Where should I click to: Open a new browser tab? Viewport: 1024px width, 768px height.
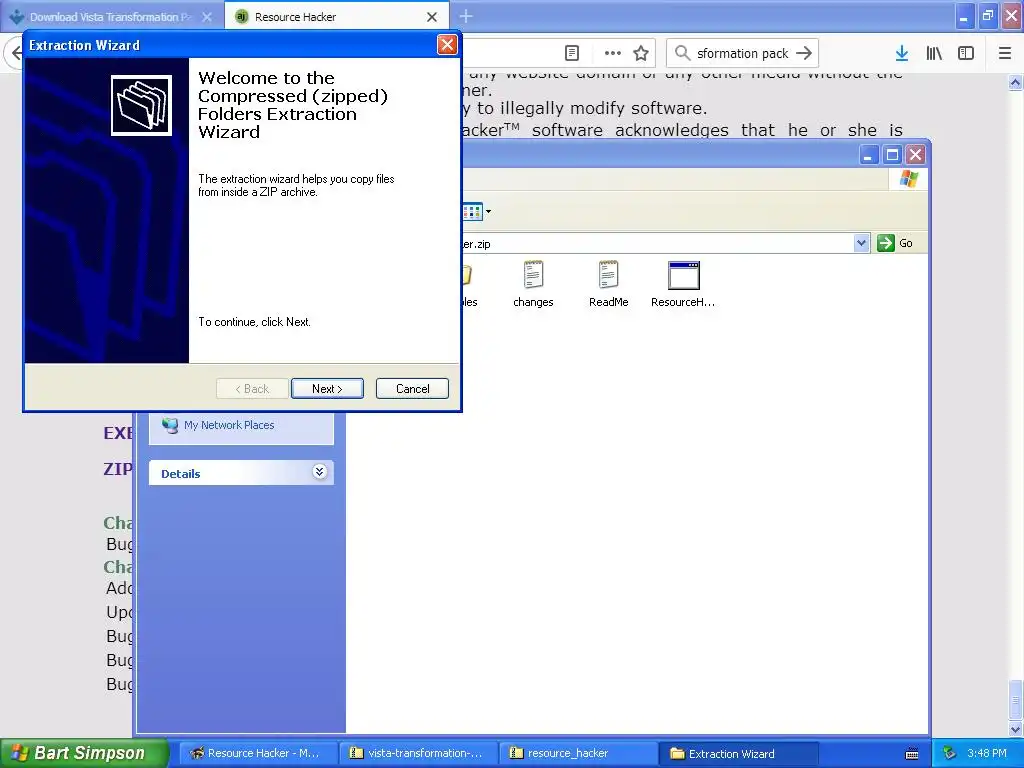coord(466,16)
